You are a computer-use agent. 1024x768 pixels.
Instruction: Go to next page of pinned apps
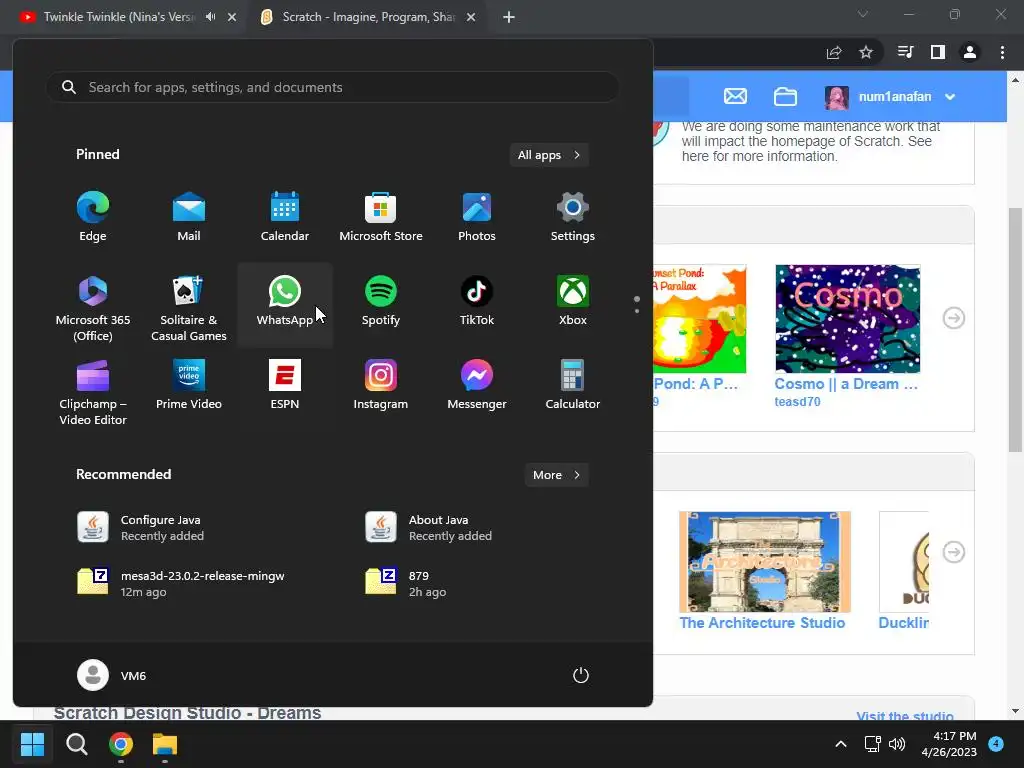pos(637,311)
